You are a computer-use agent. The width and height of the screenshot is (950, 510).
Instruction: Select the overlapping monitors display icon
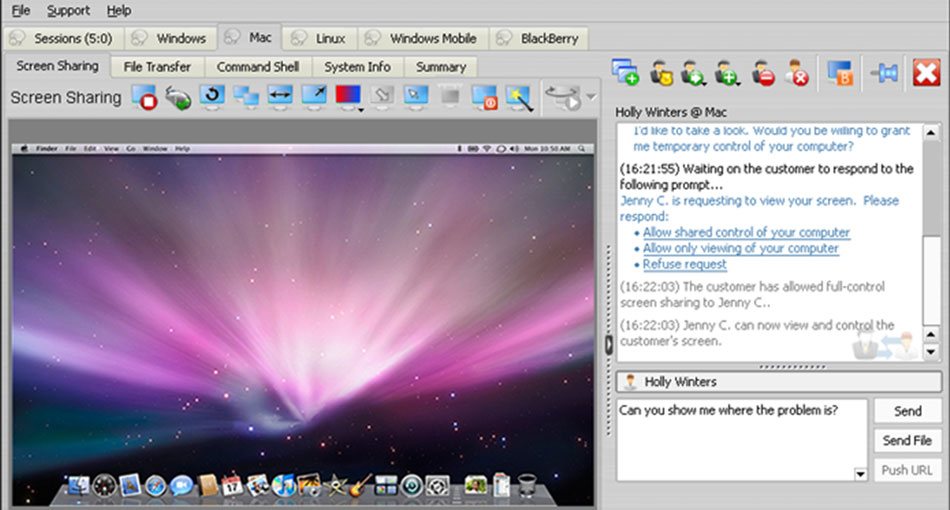[247, 97]
